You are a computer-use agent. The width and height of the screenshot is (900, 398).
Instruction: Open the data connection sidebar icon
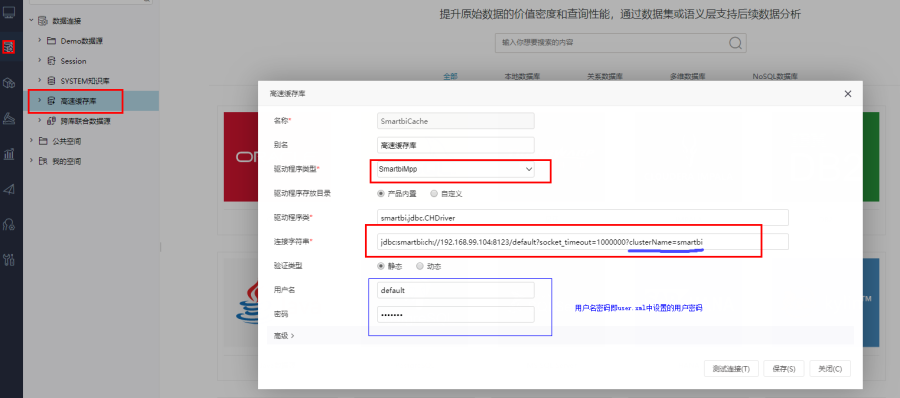(x=8, y=47)
